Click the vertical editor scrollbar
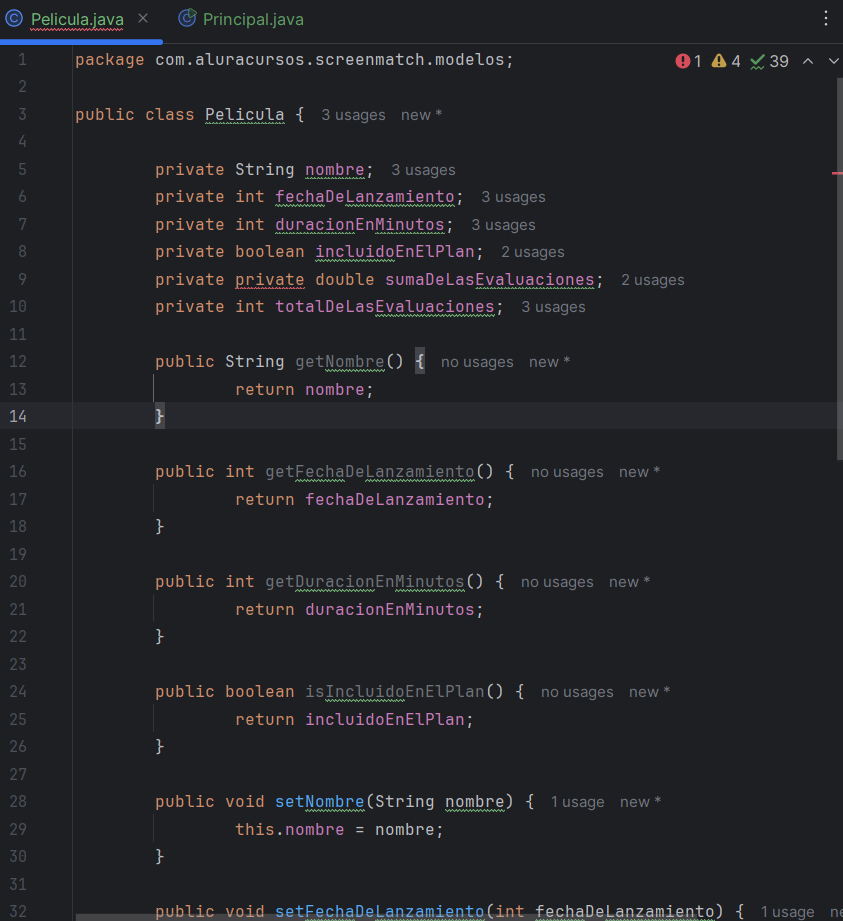This screenshot has height=921, width=843. 839,268
